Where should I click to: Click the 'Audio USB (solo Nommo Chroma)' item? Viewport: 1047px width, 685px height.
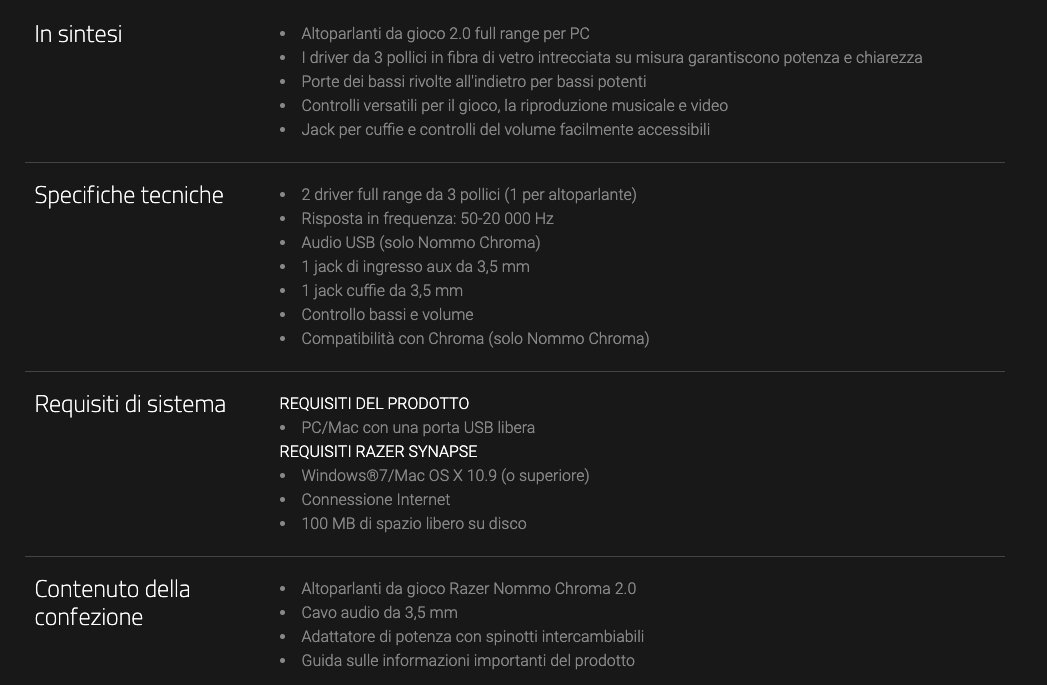coord(421,242)
